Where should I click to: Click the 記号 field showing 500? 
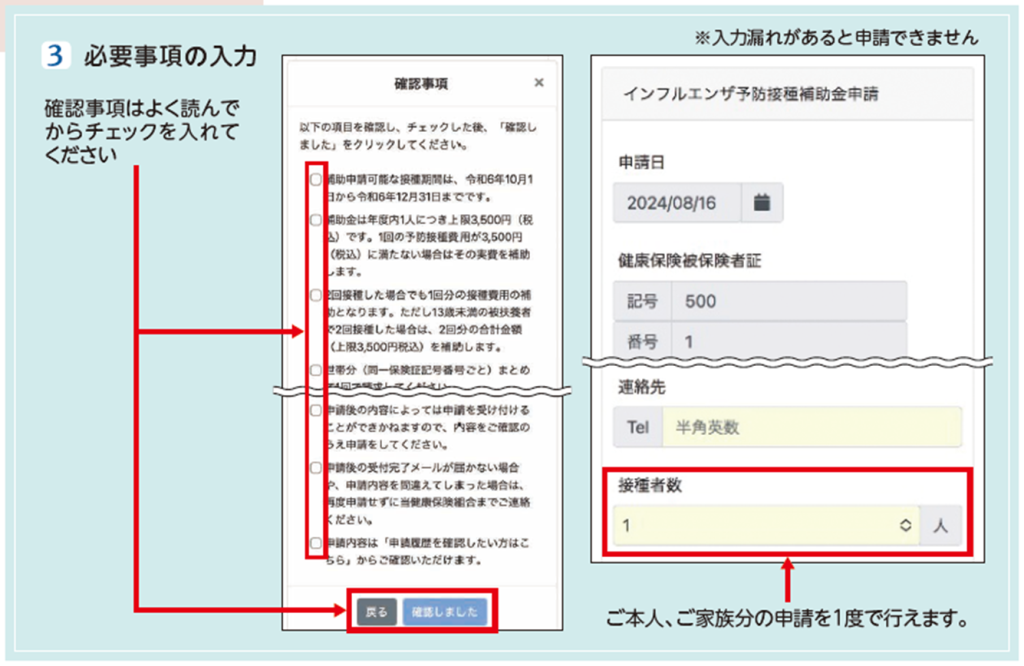coord(788,301)
